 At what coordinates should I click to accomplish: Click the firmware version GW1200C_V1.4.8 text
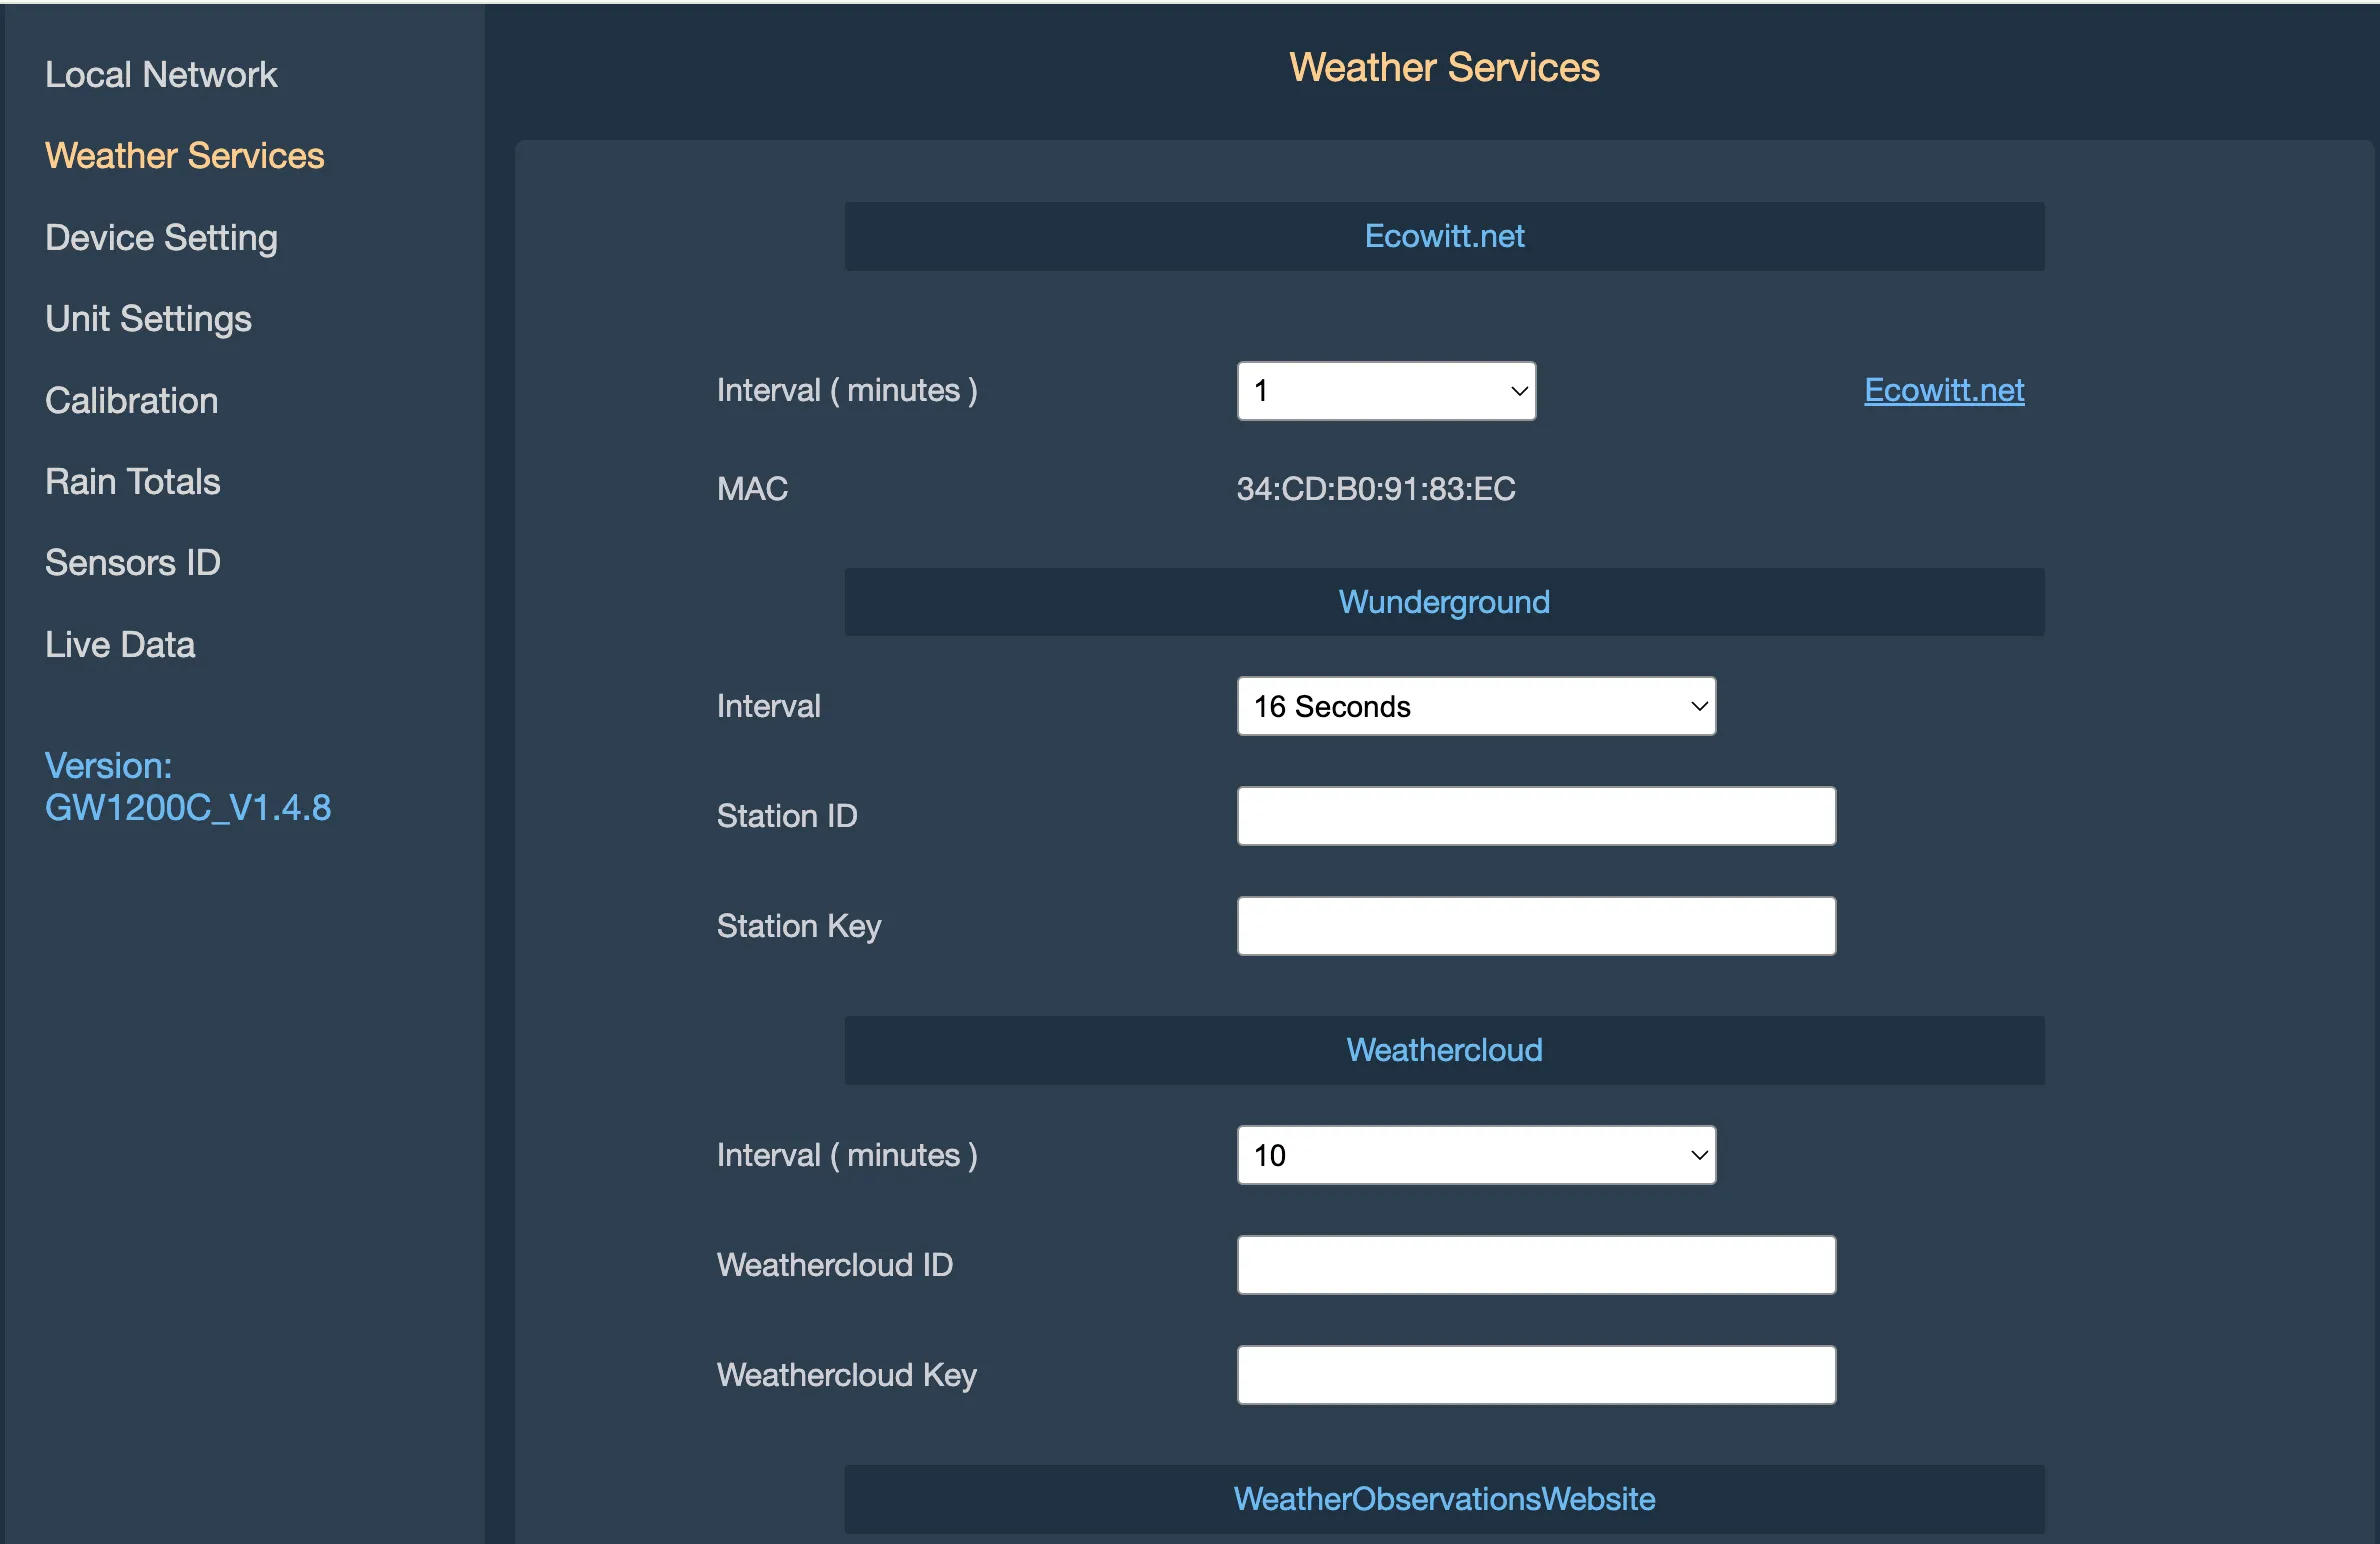click(188, 808)
